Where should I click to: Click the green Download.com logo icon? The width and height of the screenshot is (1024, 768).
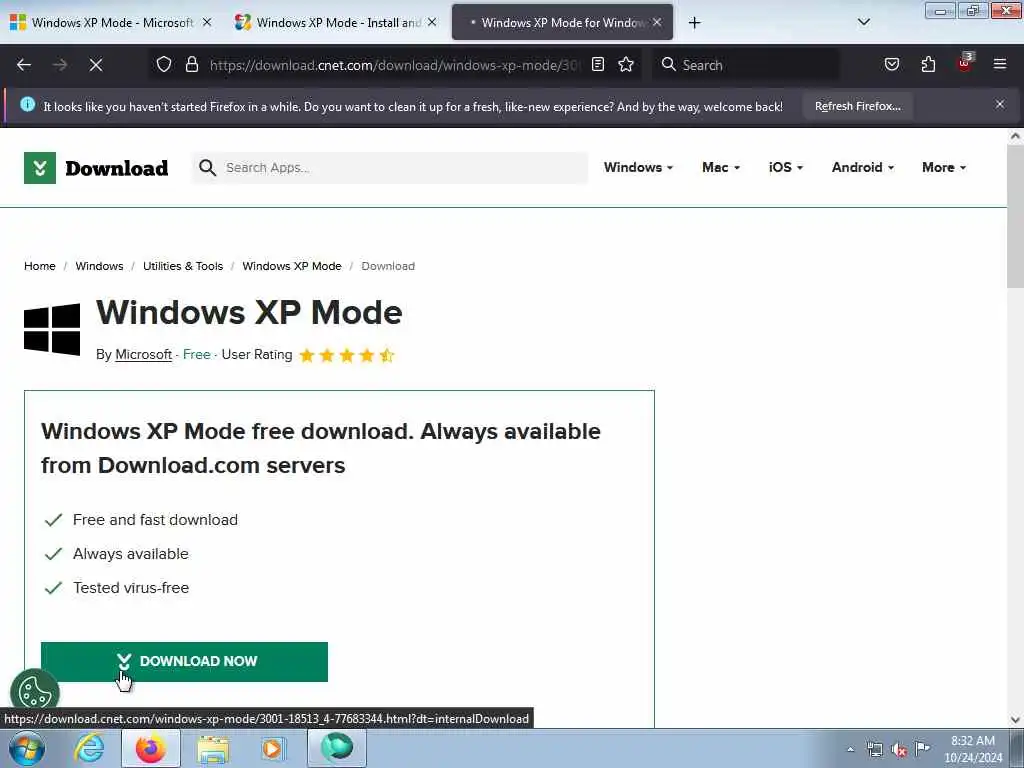(40, 168)
